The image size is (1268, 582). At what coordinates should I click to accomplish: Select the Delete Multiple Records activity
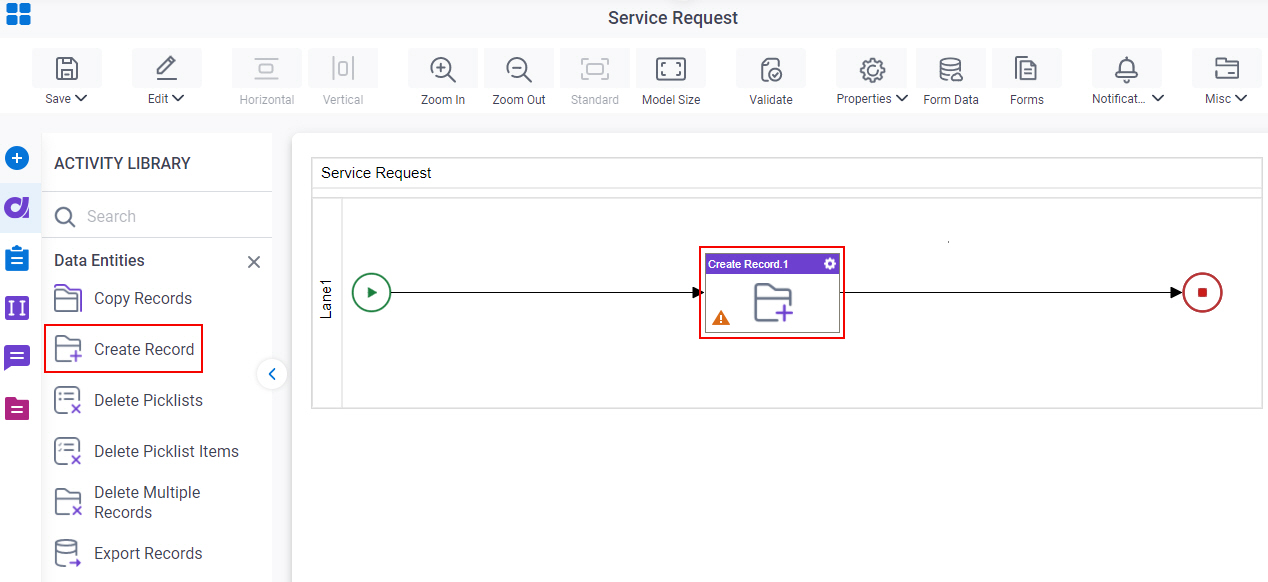127,502
